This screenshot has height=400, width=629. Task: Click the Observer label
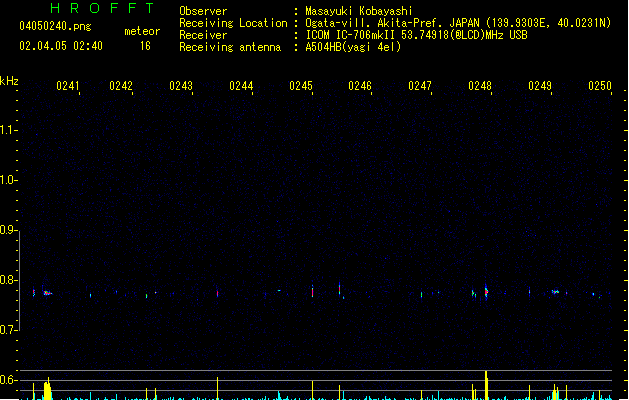[203, 11]
